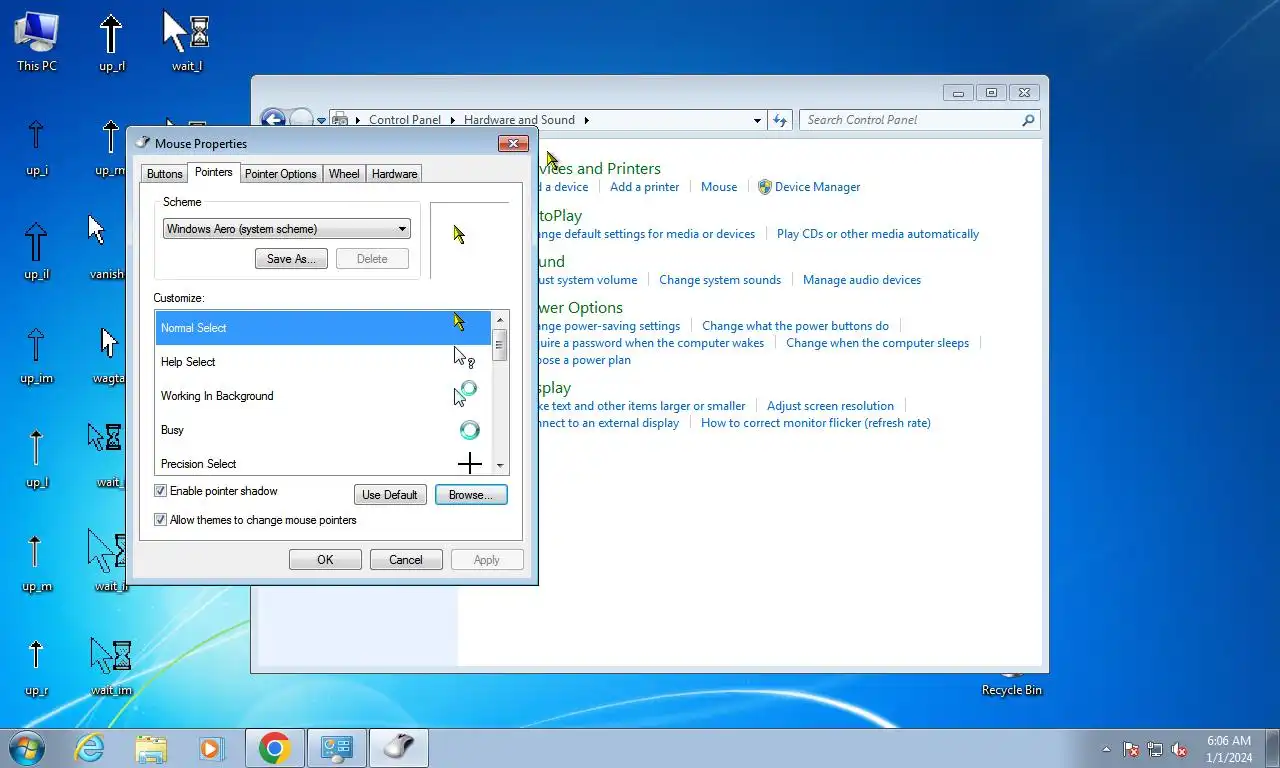Screen dimensions: 1280x768
Task: Select the wait_l cursor file on desktop
Action: pos(186,42)
